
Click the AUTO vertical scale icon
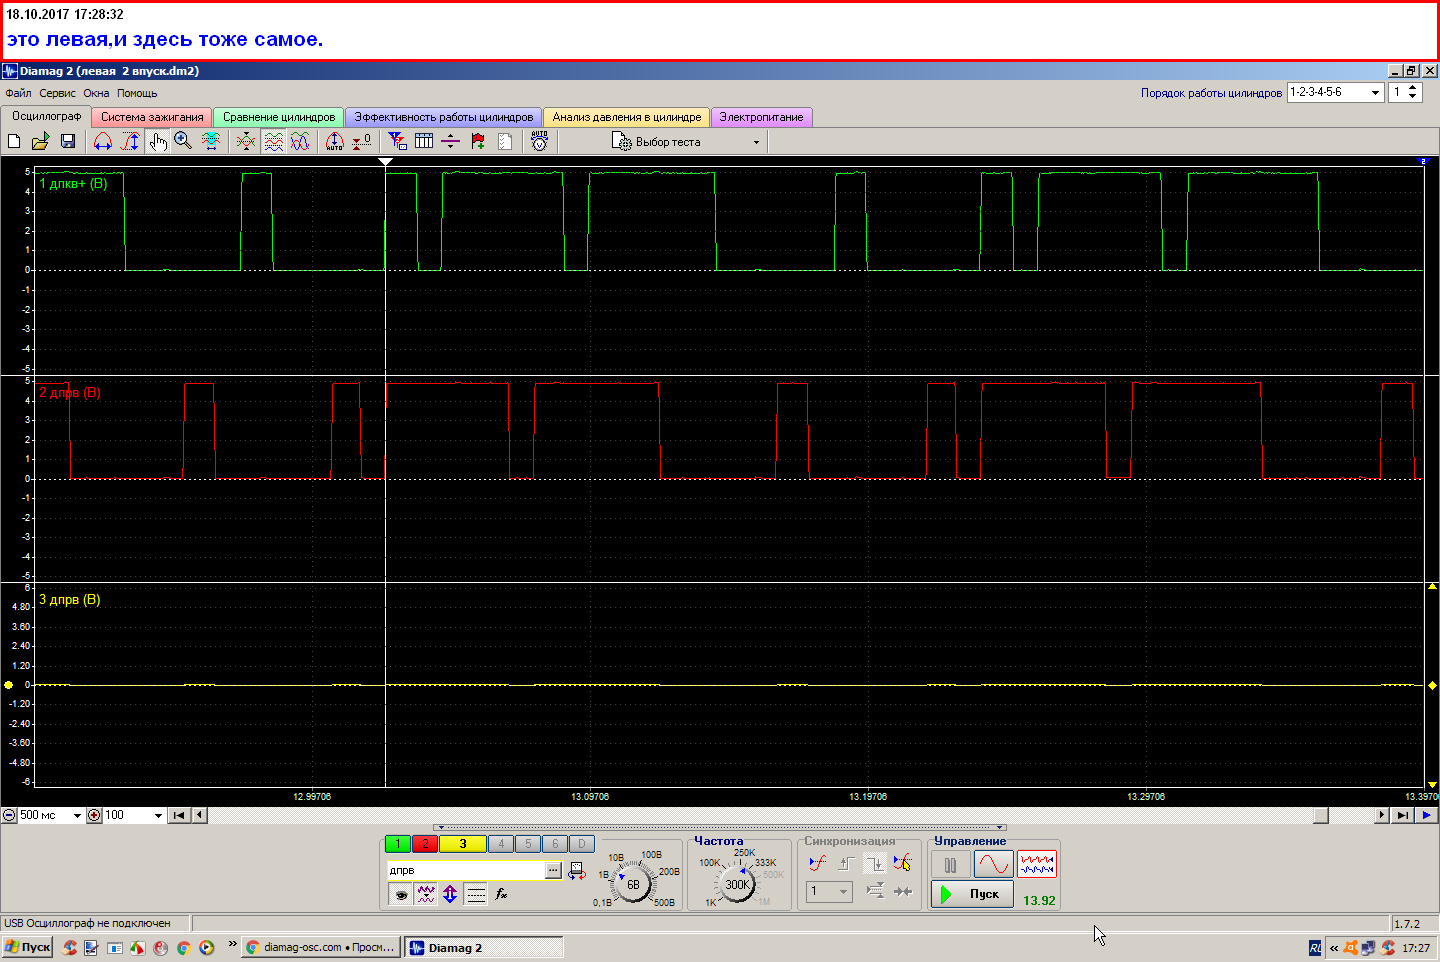pyautogui.click(x=335, y=142)
